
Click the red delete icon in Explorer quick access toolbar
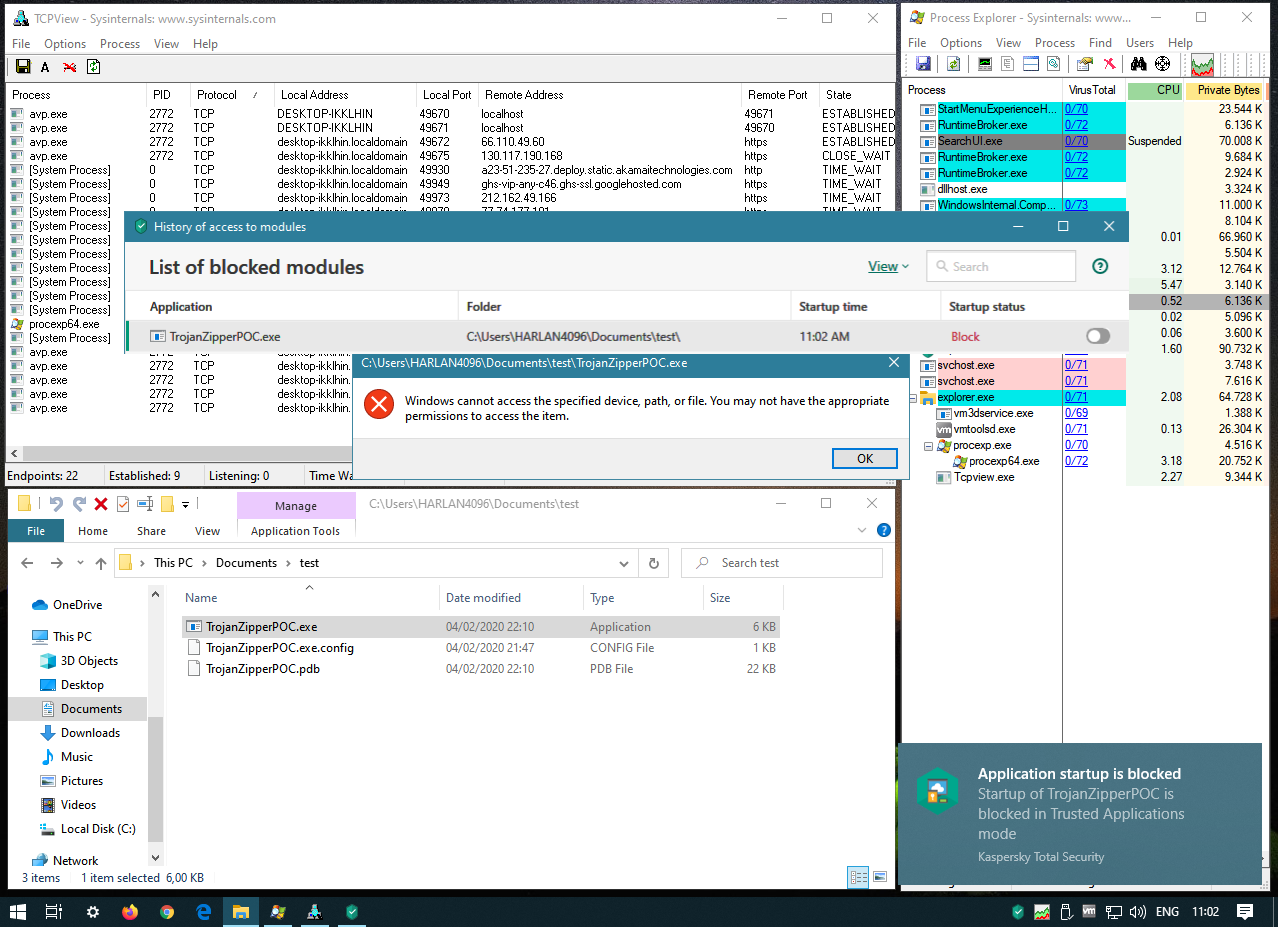click(x=100, y=504)
